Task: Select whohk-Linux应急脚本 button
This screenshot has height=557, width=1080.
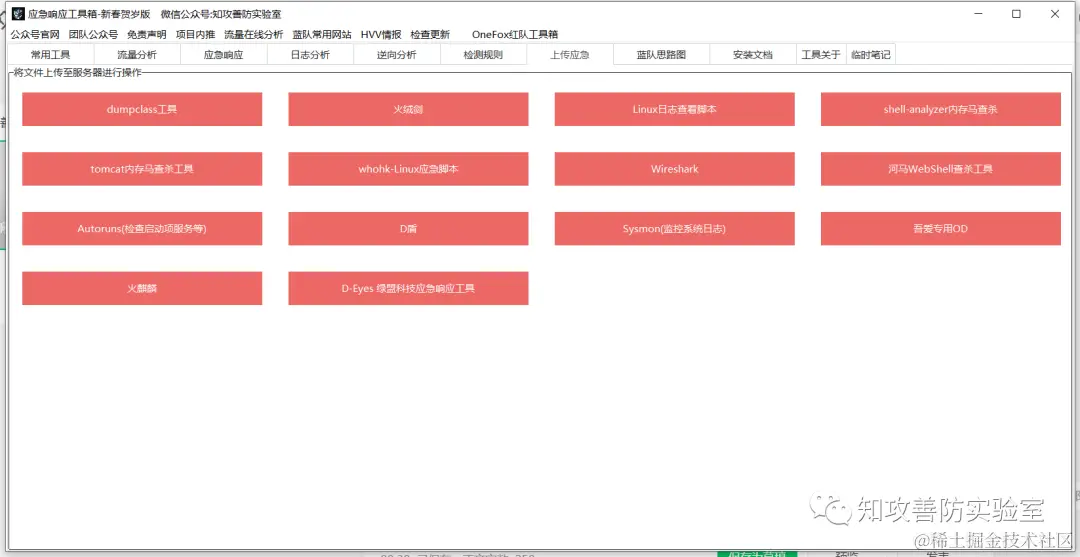Action: pyautogui.click(x=408, y=169)
